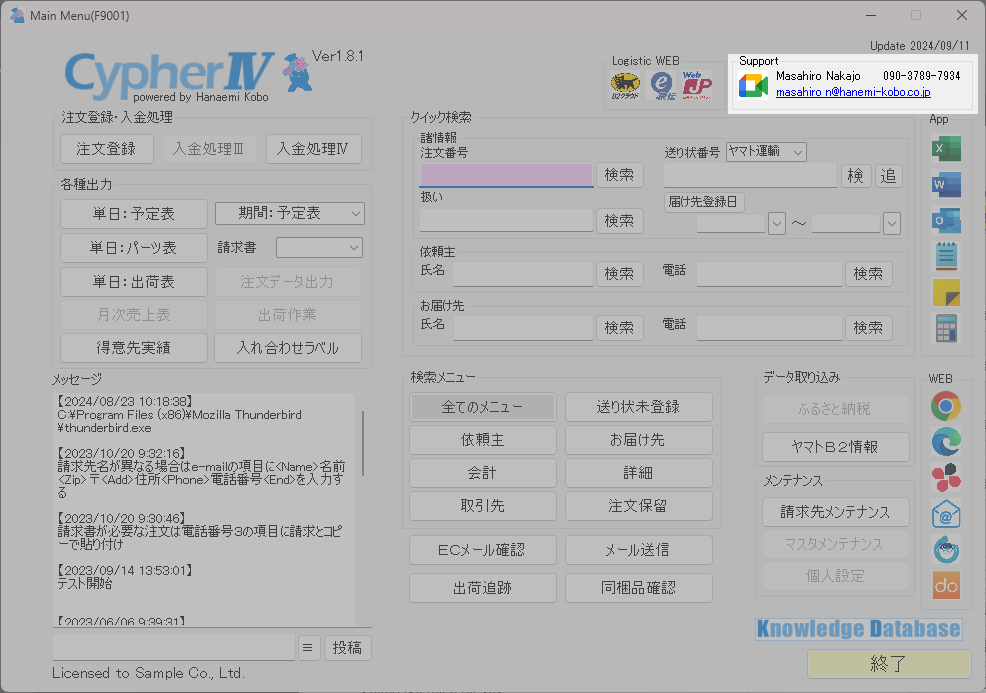Open the blue envelope mail icon
986x693 pixels.
[x=946, y=514]
